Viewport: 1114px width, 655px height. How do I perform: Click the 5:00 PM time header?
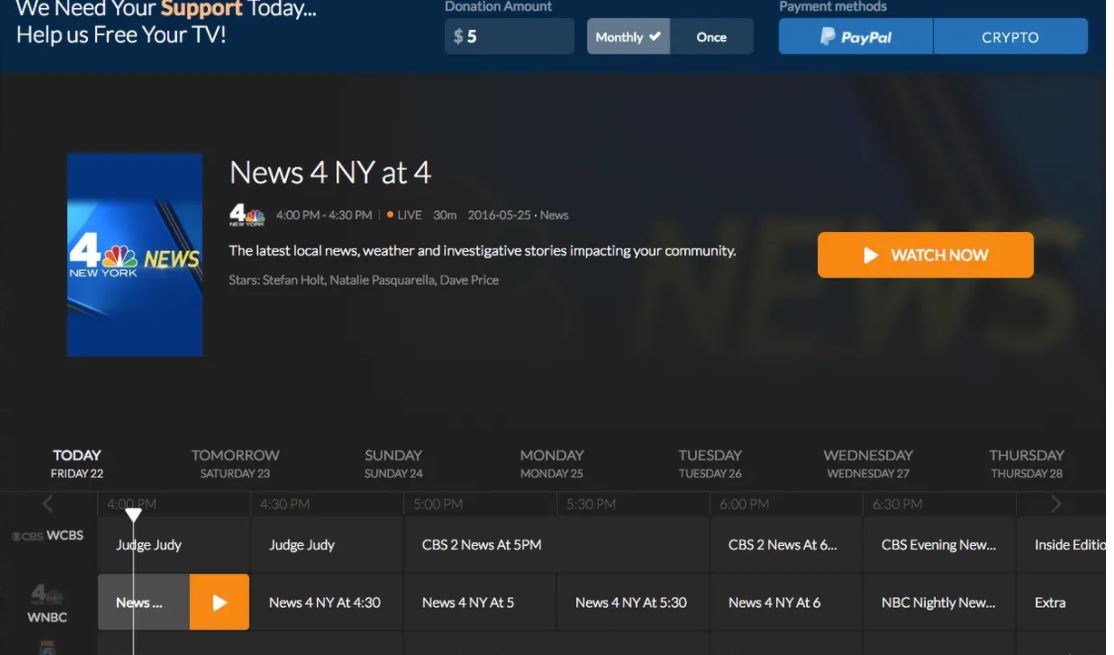click(x=438, y=504)
